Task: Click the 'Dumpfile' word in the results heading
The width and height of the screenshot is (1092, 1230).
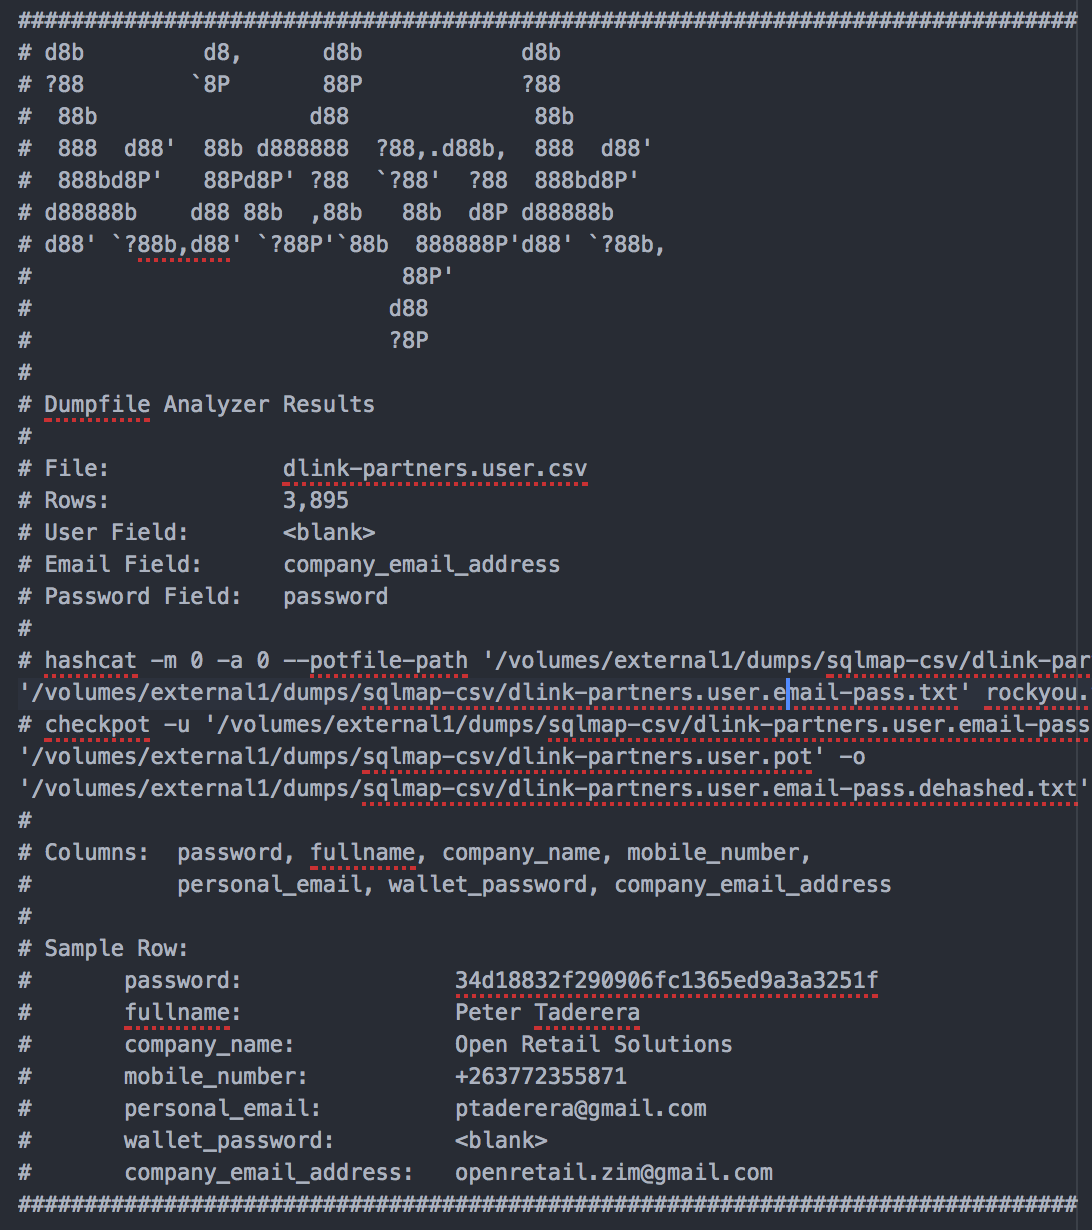Action: click(97, 404)
